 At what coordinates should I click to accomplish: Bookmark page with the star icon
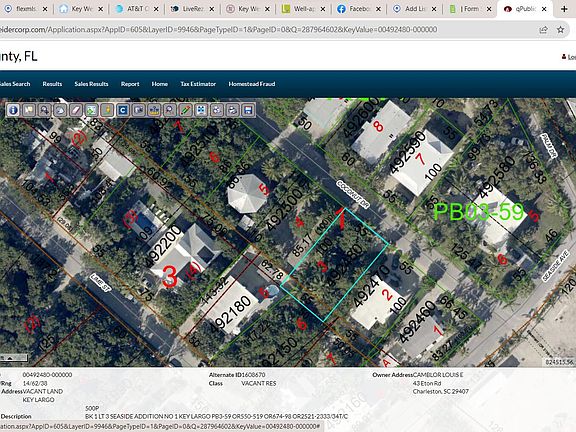coord(560,30)
